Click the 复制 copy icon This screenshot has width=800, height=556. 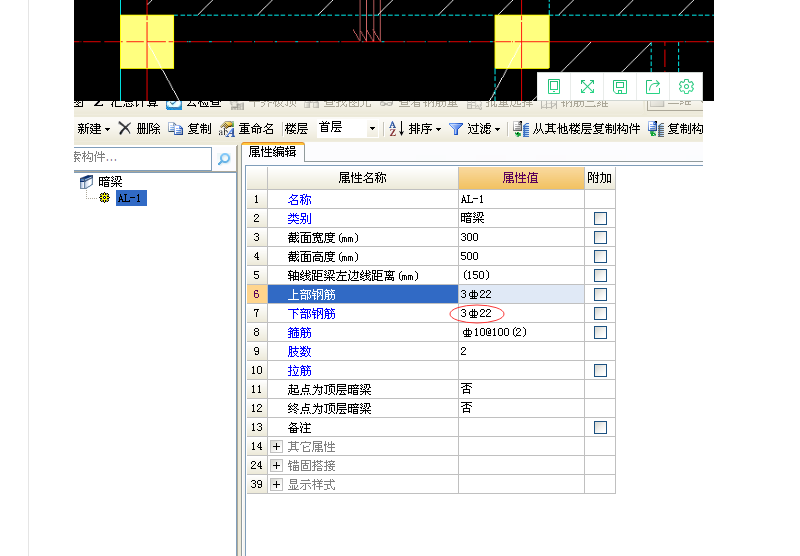tap(176, 129)
